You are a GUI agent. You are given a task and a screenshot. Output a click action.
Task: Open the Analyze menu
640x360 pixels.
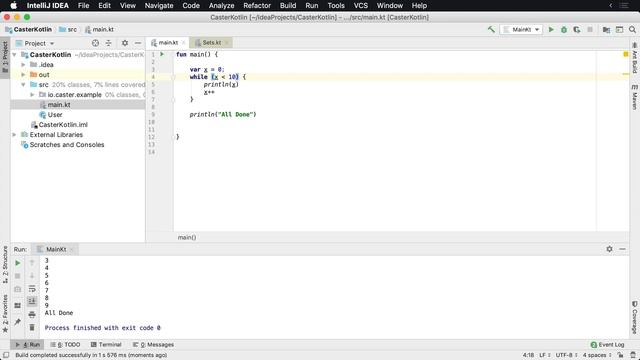(x=221, y=6)
